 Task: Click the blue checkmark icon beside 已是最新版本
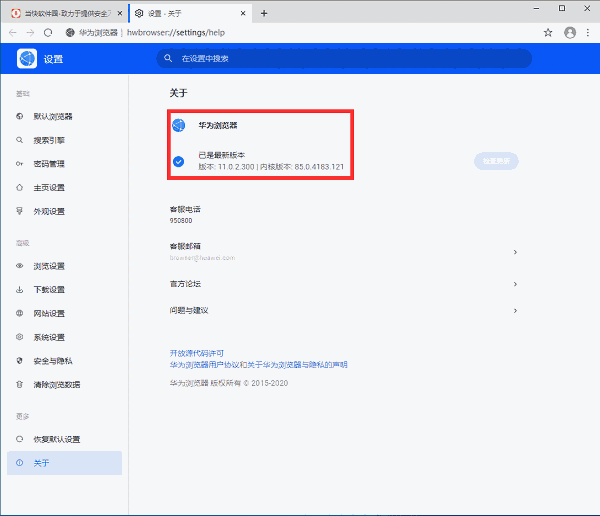[178, 162]
